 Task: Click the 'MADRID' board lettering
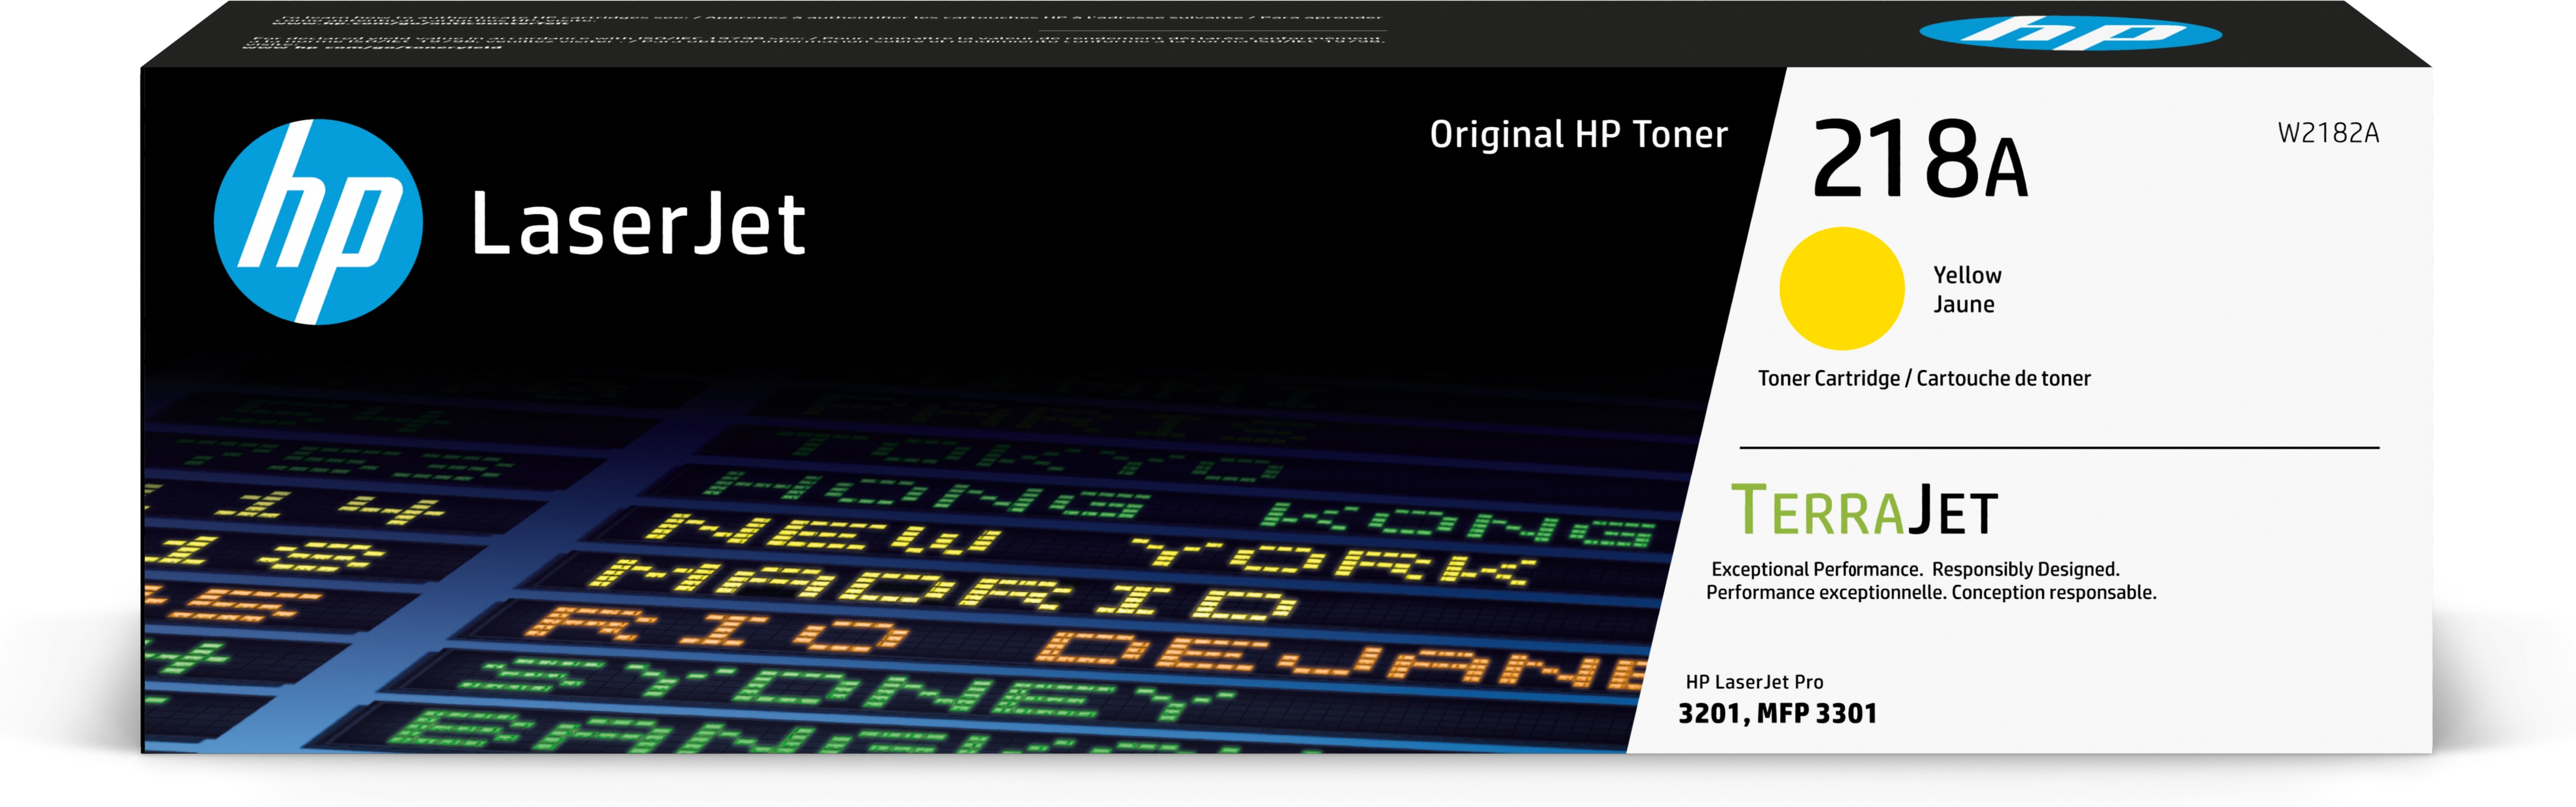942,590
